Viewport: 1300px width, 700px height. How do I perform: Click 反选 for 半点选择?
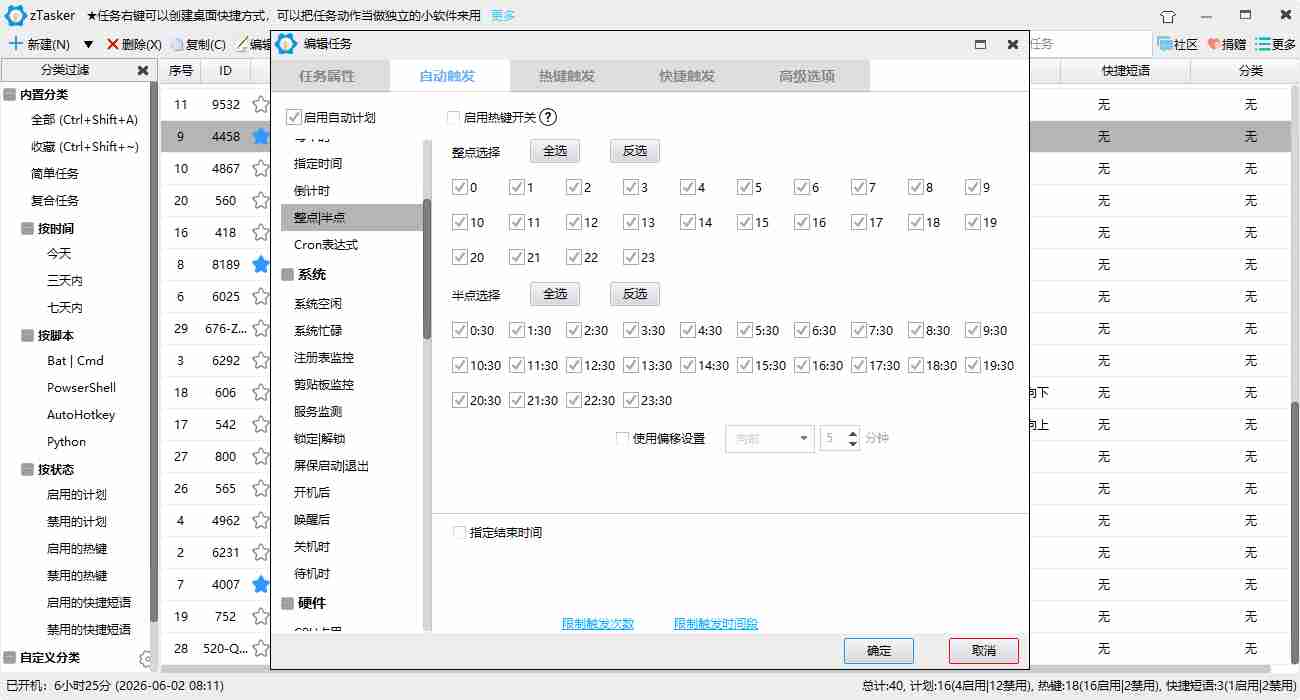(x=635, y=294)
